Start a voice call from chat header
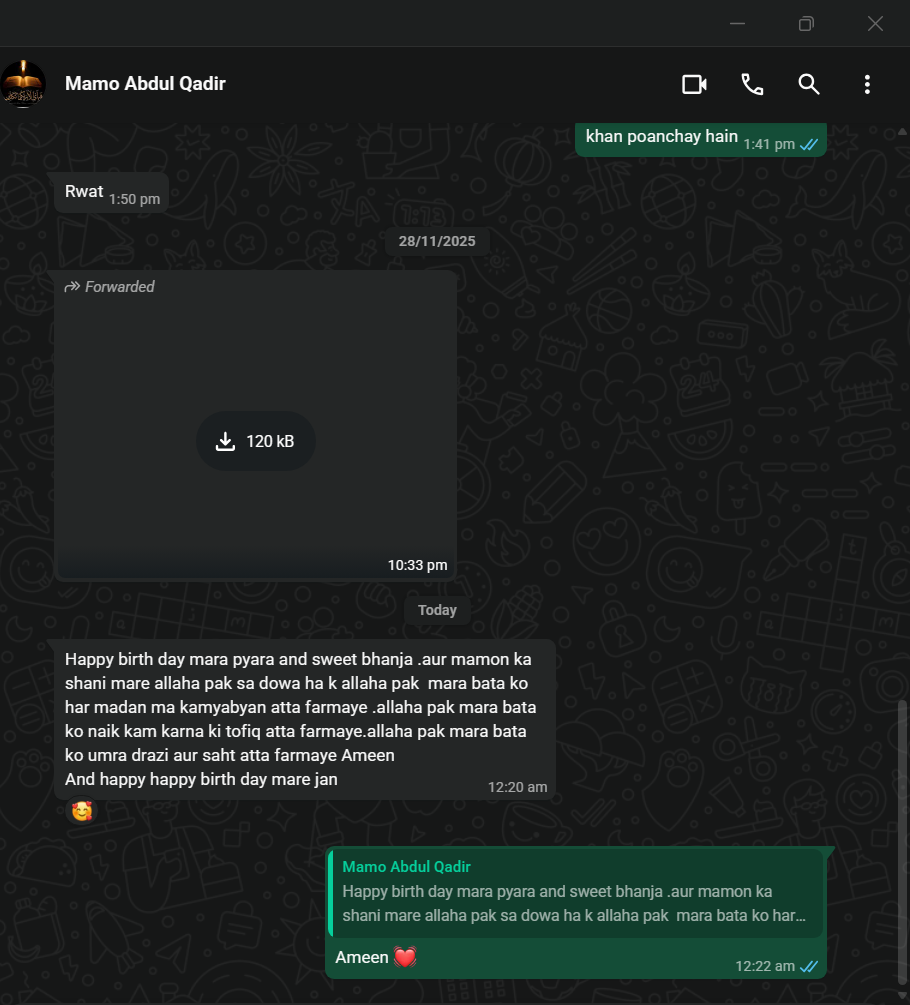Viewport: 910px width, 1005px height. pos(752,84)
